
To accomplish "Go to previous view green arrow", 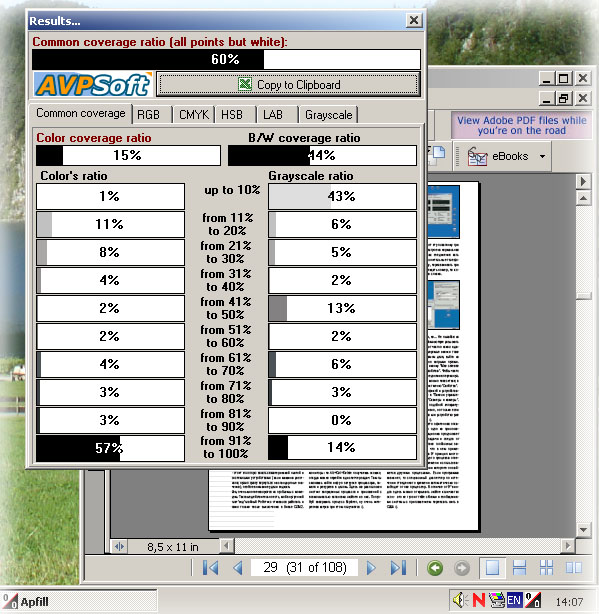I will click(435, 568).
